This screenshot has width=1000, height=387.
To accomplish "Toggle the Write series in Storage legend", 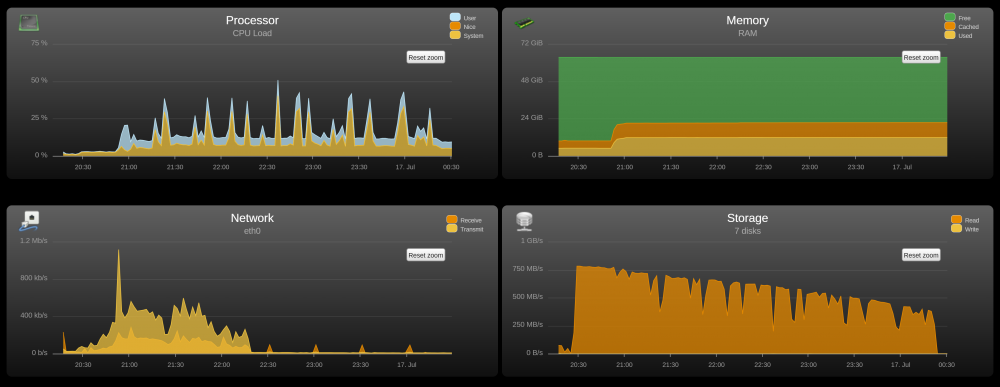I will point(965,229).
